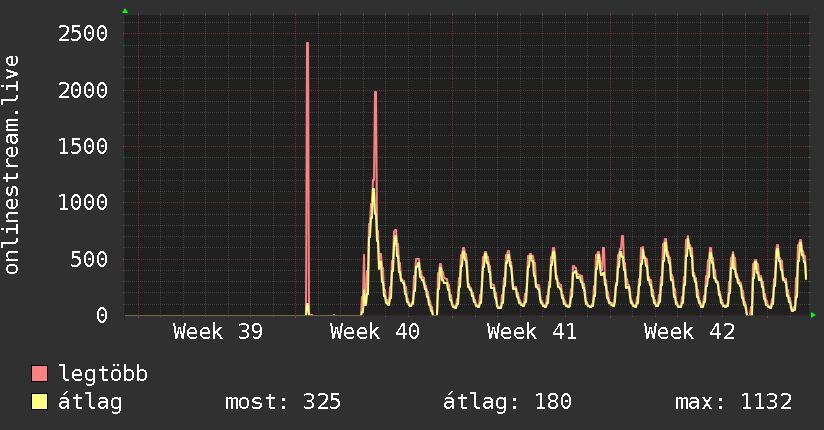Click the 1500 y-axis label

[x=83, y=147]
